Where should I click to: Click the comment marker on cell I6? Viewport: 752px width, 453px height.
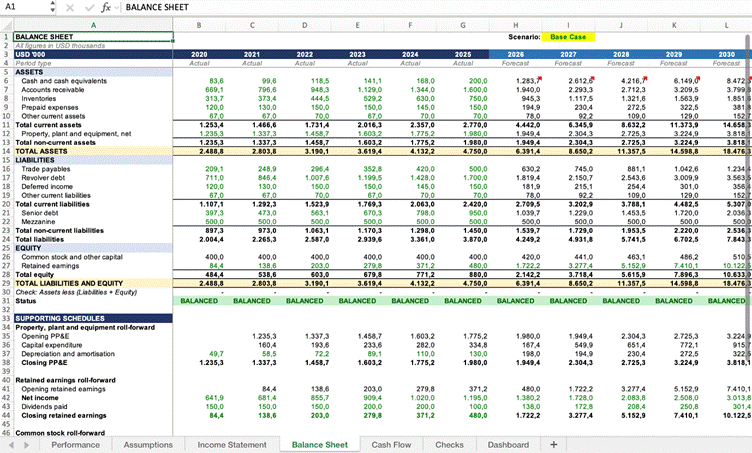pos(593,78)
